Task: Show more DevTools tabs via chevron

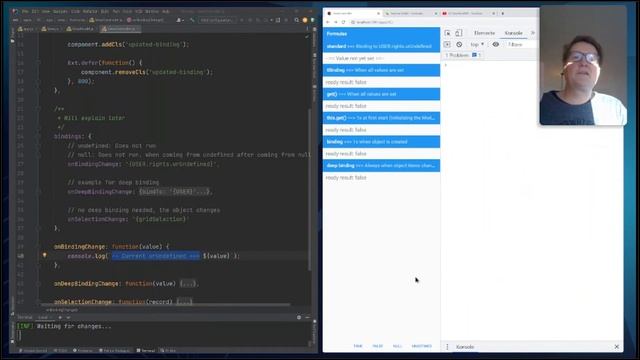Action: [533, 33]
